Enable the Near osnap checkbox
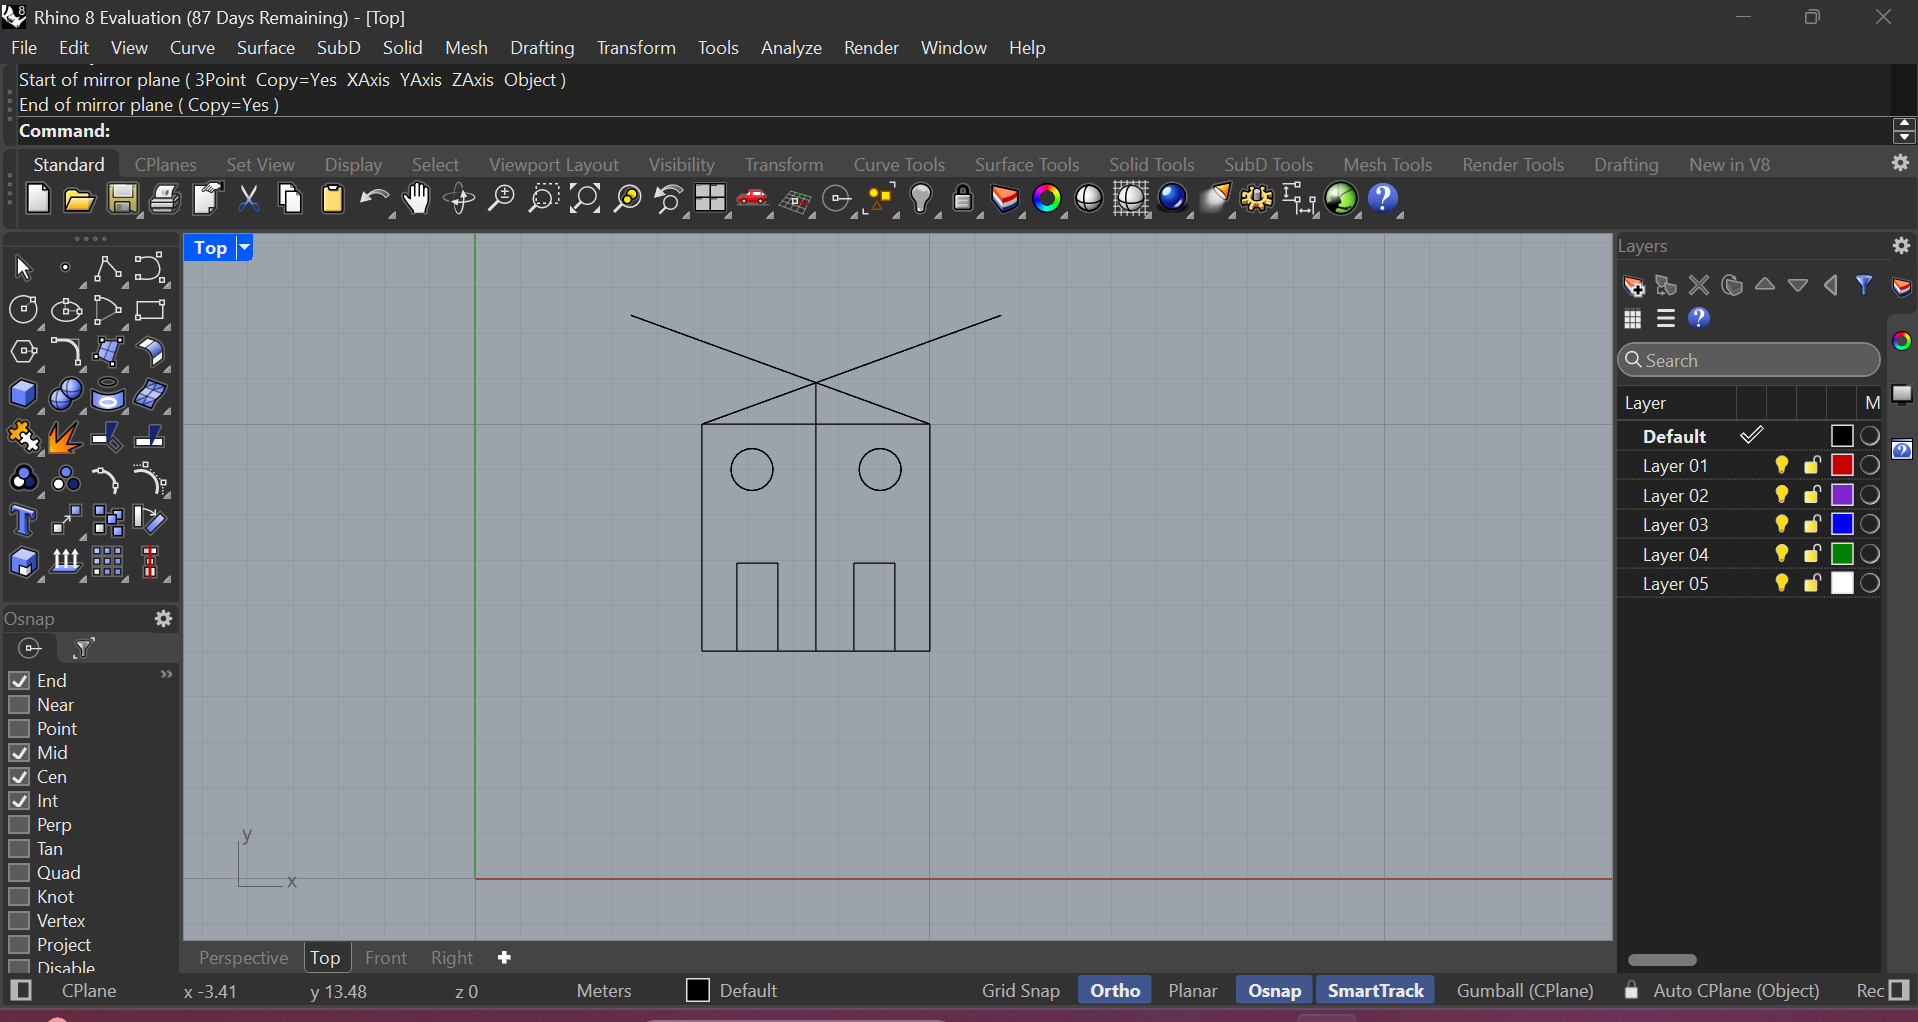Image resolution: width=1918 pixels, height=1022 pixels. tap(19, 705)
